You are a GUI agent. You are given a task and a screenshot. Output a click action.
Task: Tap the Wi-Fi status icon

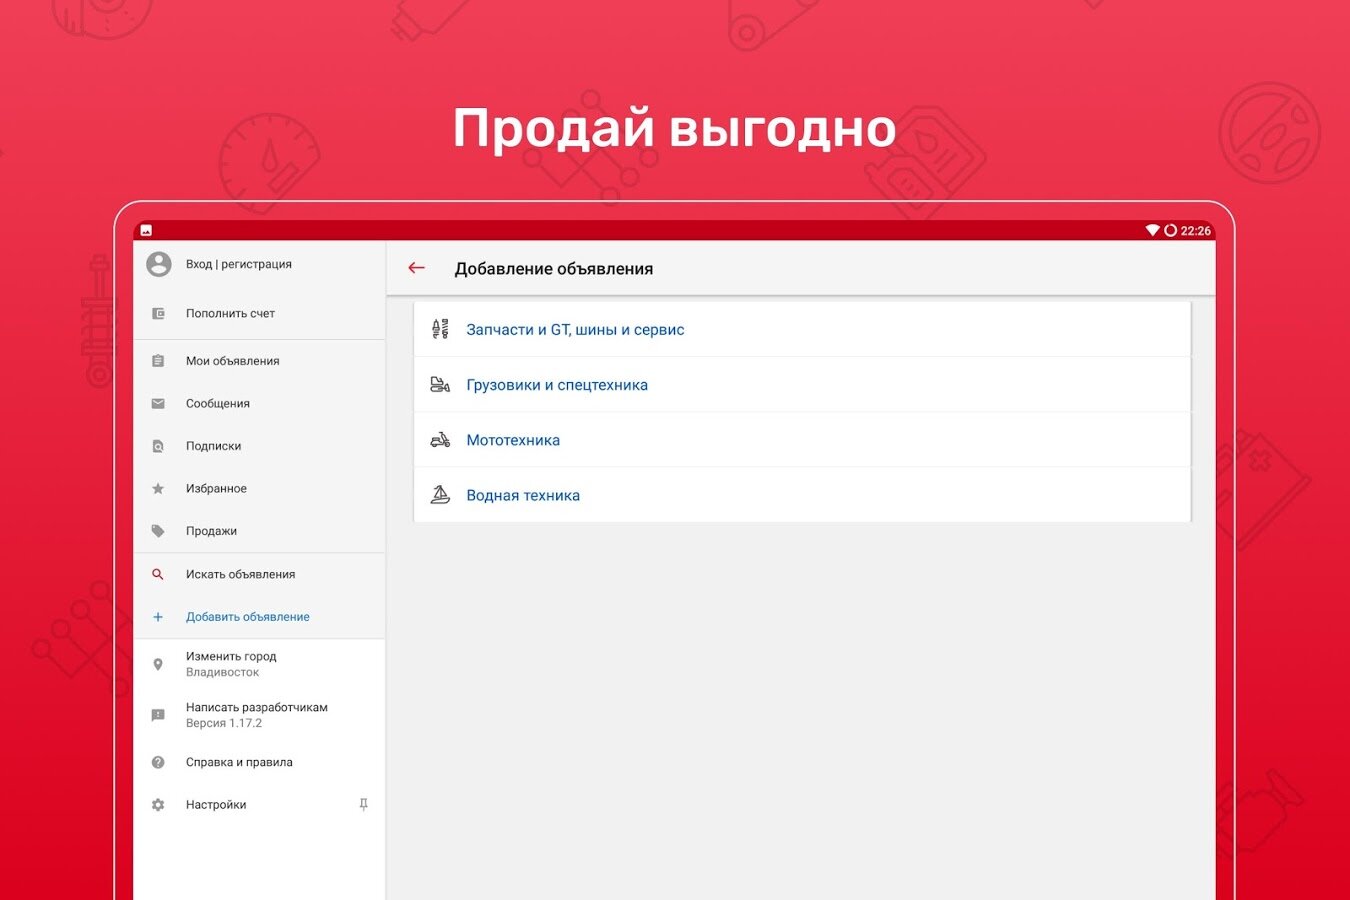[x=1152, y=230]
